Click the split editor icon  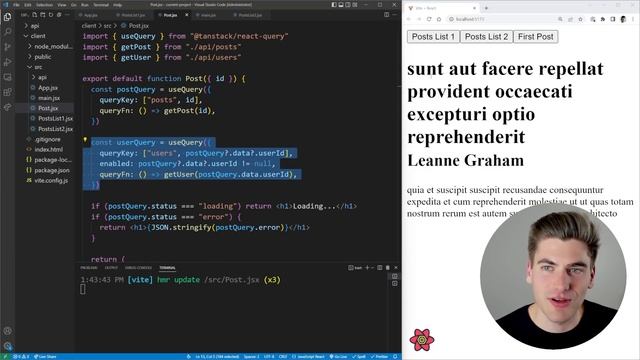tap(386, 15)
